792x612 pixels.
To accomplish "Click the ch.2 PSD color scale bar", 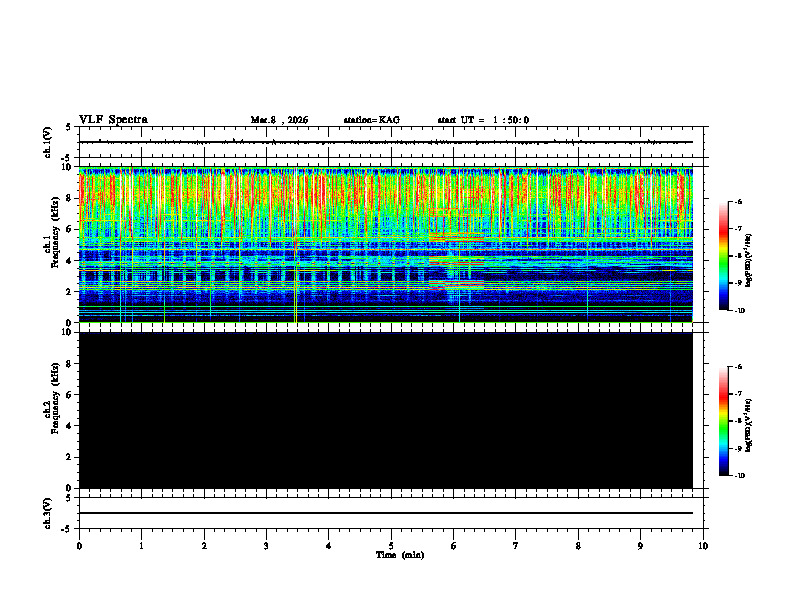I will [x=723, y=421].
